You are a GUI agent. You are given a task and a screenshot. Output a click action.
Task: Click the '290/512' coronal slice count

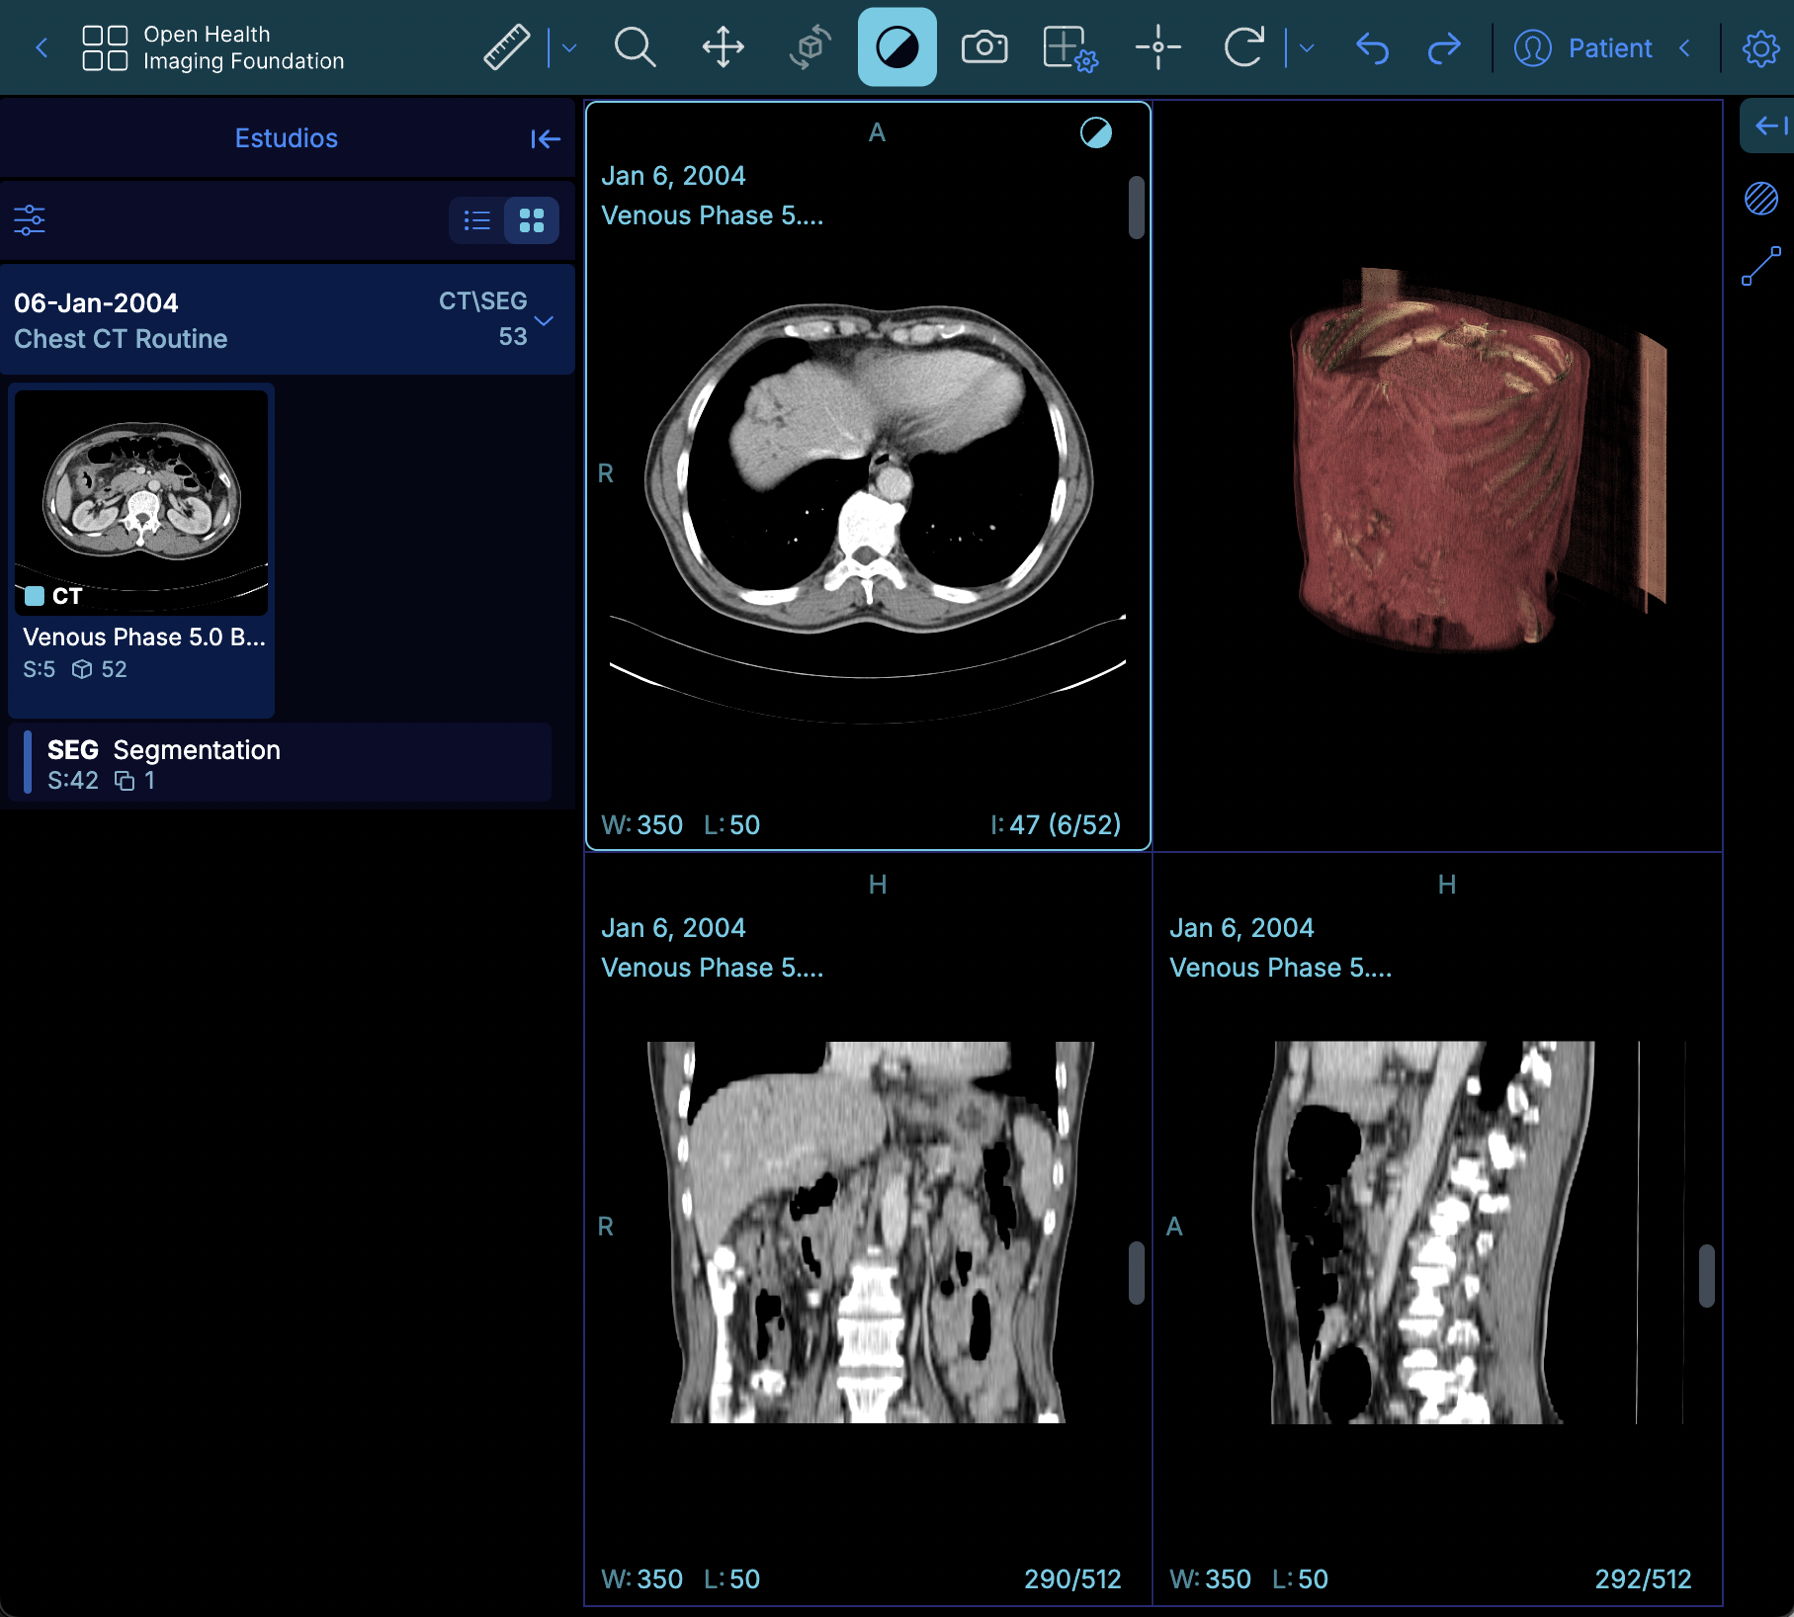1072,1578
